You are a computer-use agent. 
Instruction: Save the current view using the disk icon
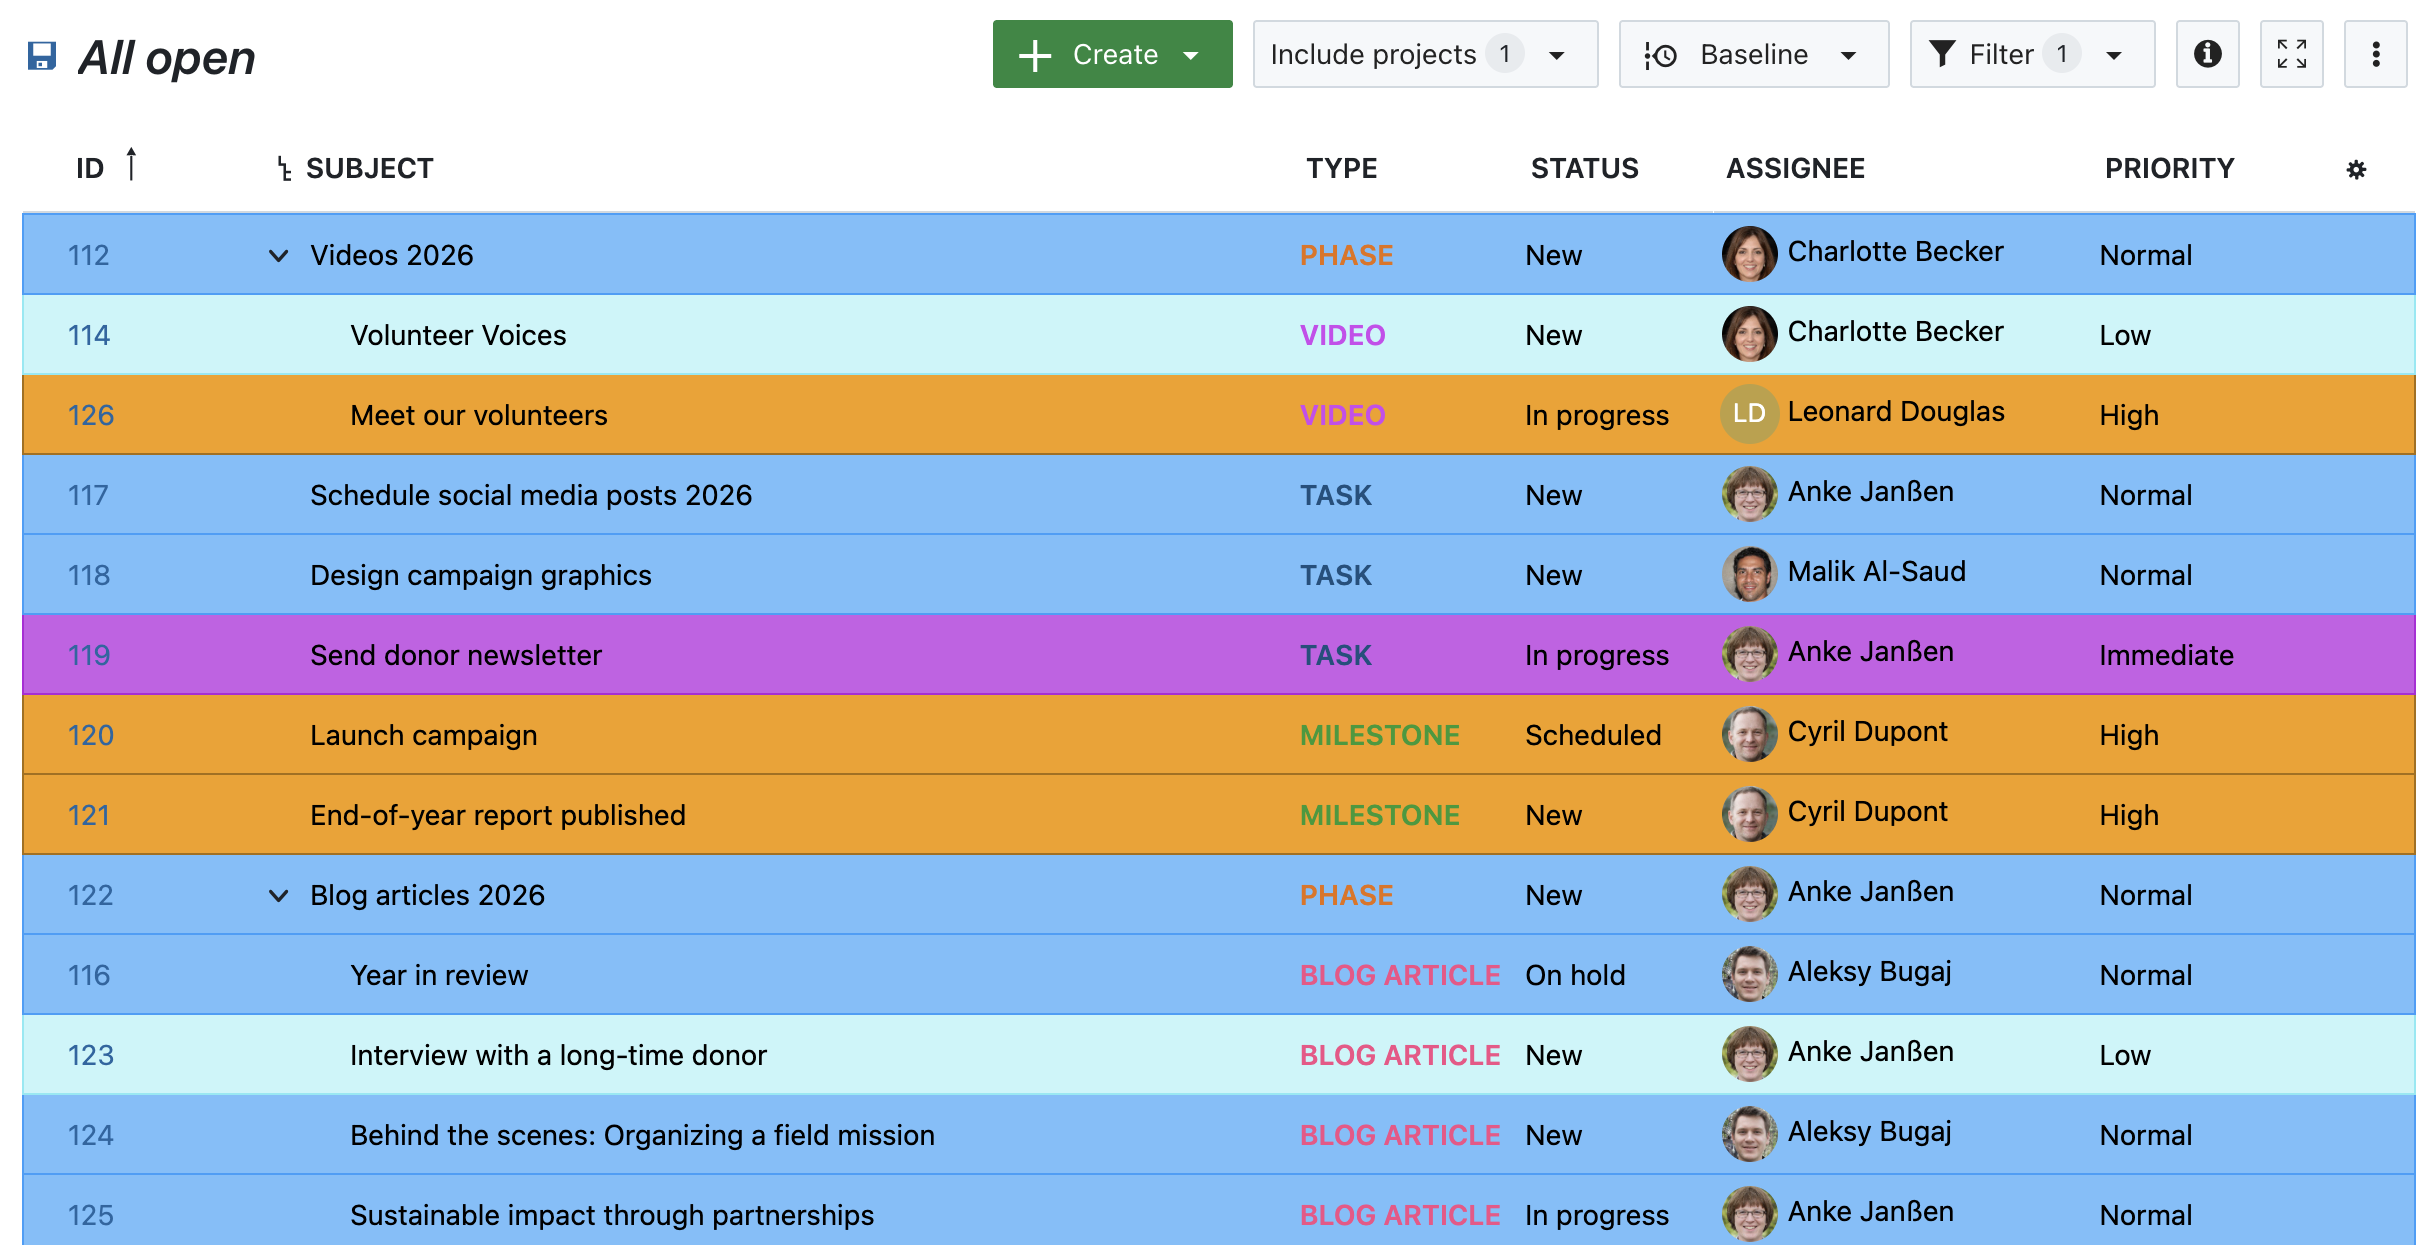point(42,57)
